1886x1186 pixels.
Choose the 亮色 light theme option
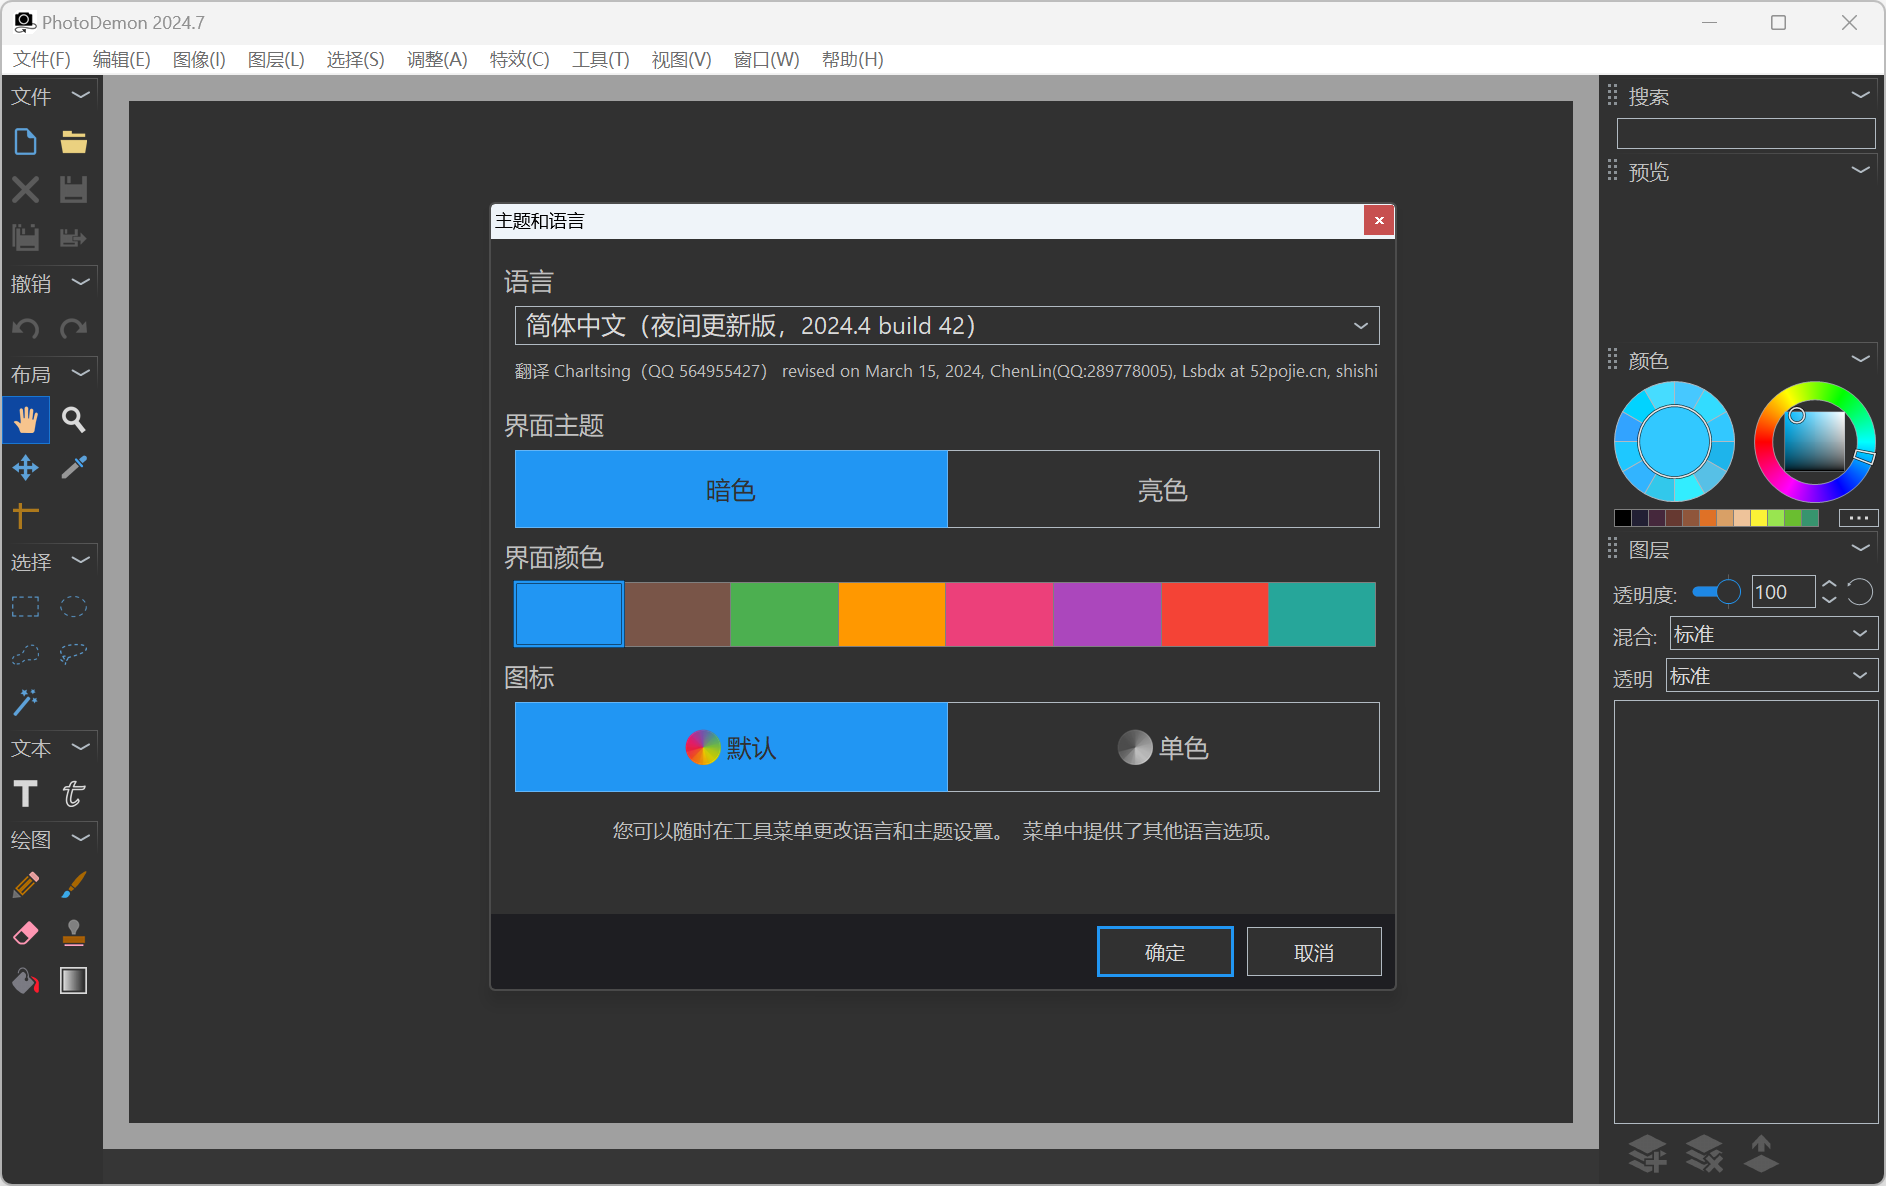tap(1163, 489)
